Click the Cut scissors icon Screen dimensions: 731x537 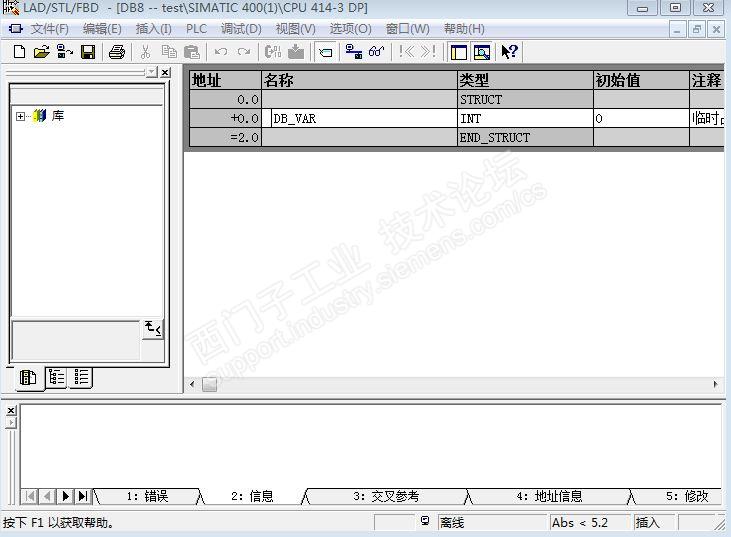pos(145,52)
